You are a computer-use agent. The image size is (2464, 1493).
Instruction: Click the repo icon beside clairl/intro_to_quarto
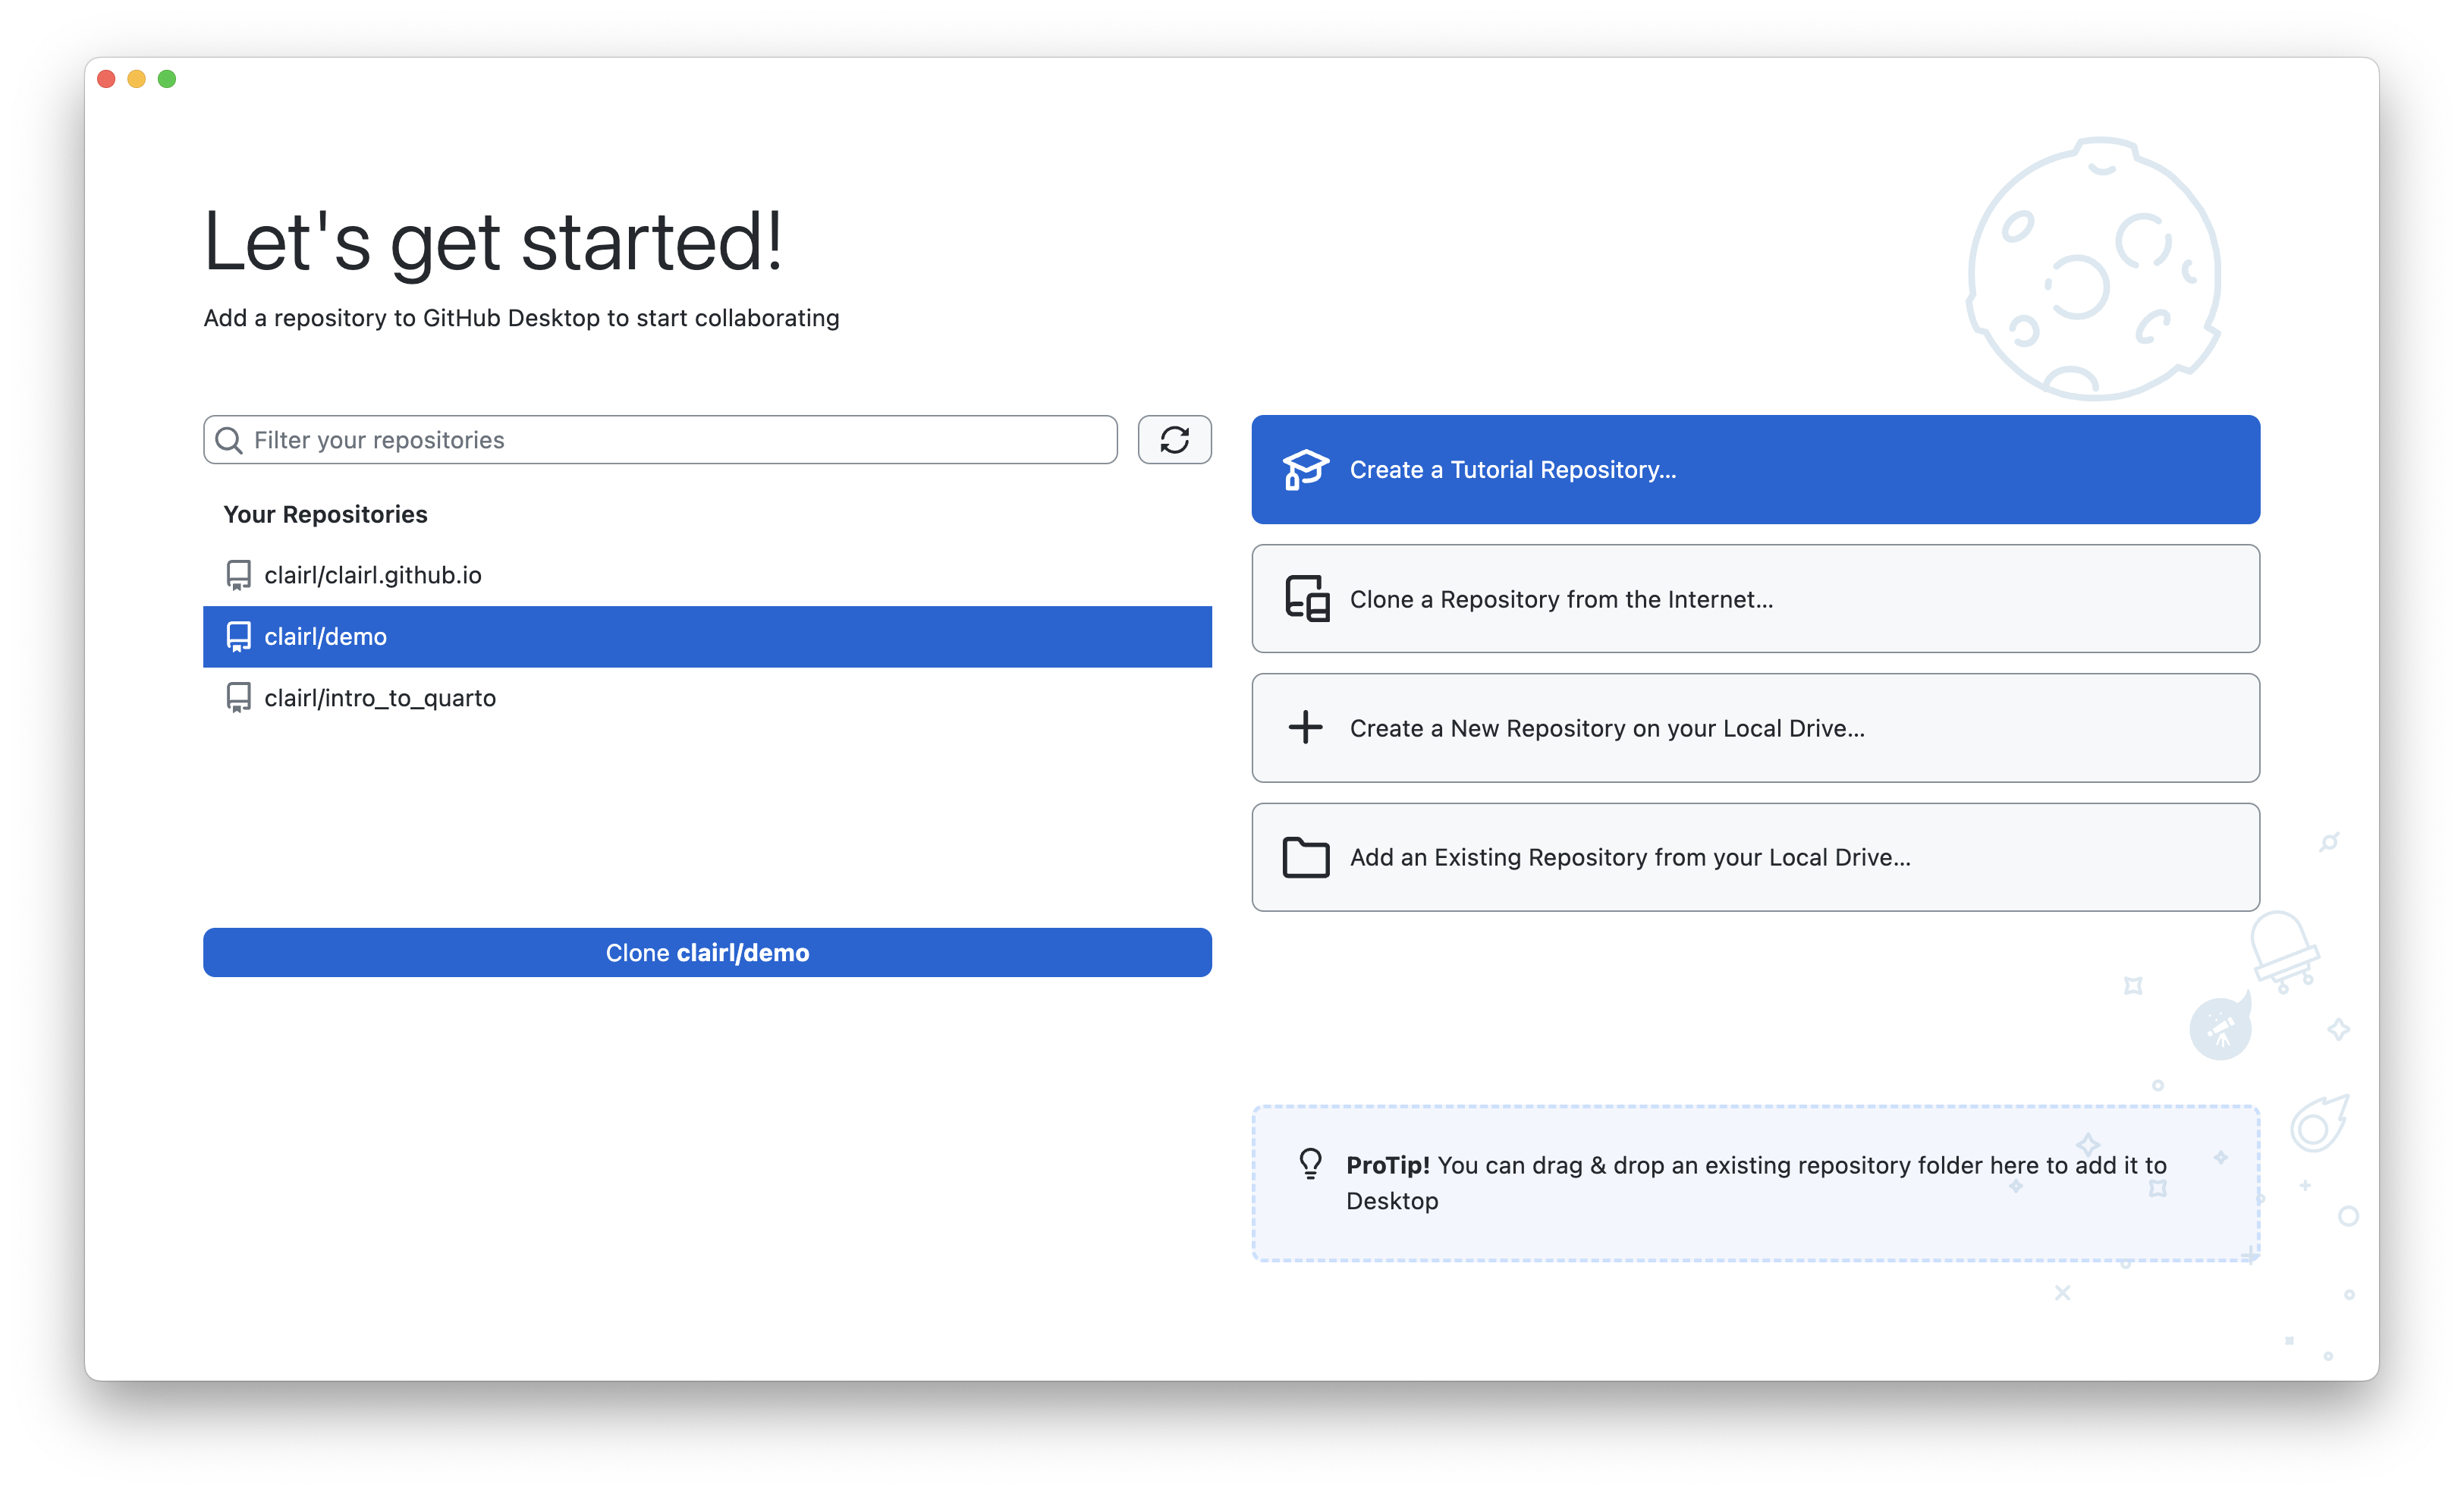(238, 698)
